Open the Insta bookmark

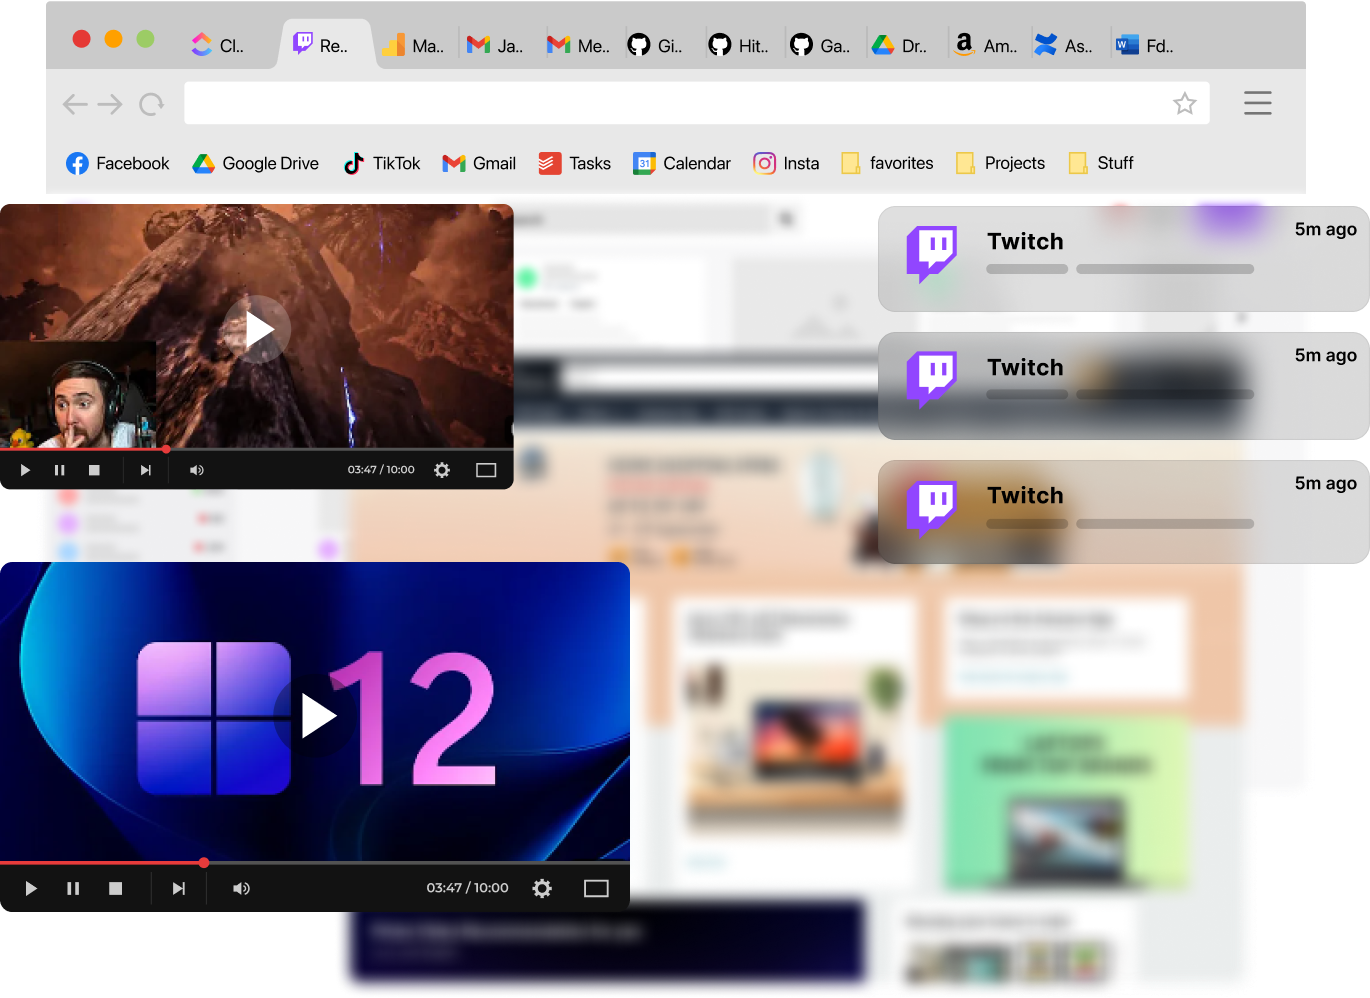[x=786, y=163]
